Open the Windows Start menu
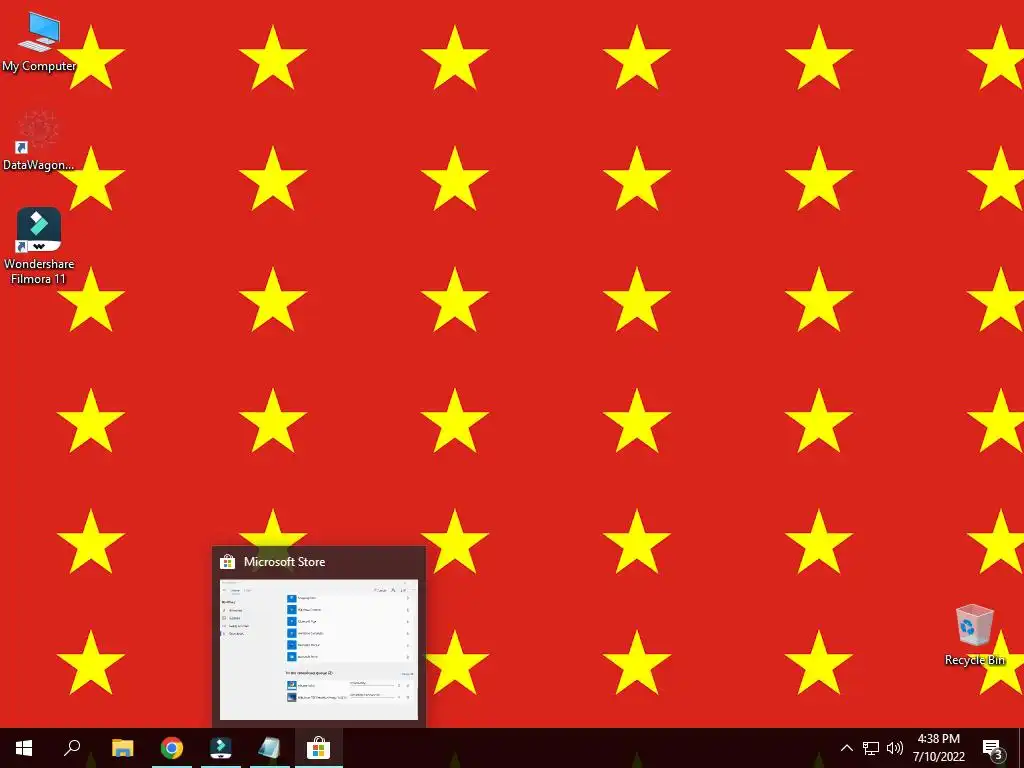This screenshot has width=1024, height=768. [x=24, y=748]
